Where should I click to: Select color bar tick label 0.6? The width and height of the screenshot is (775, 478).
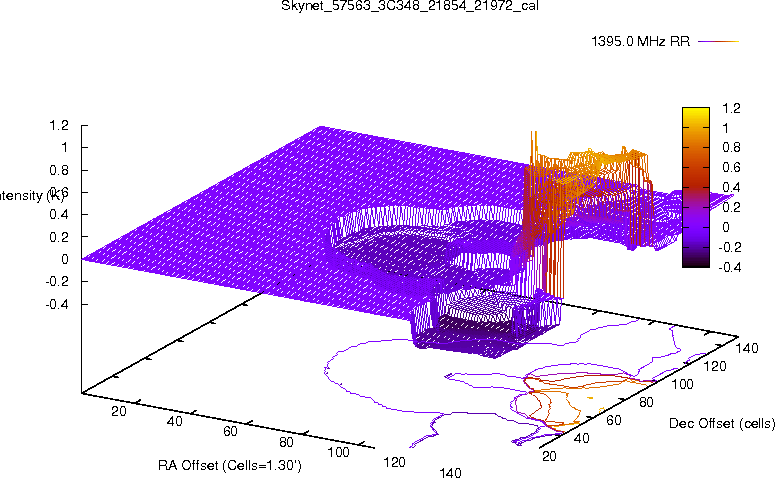(731, 168)
